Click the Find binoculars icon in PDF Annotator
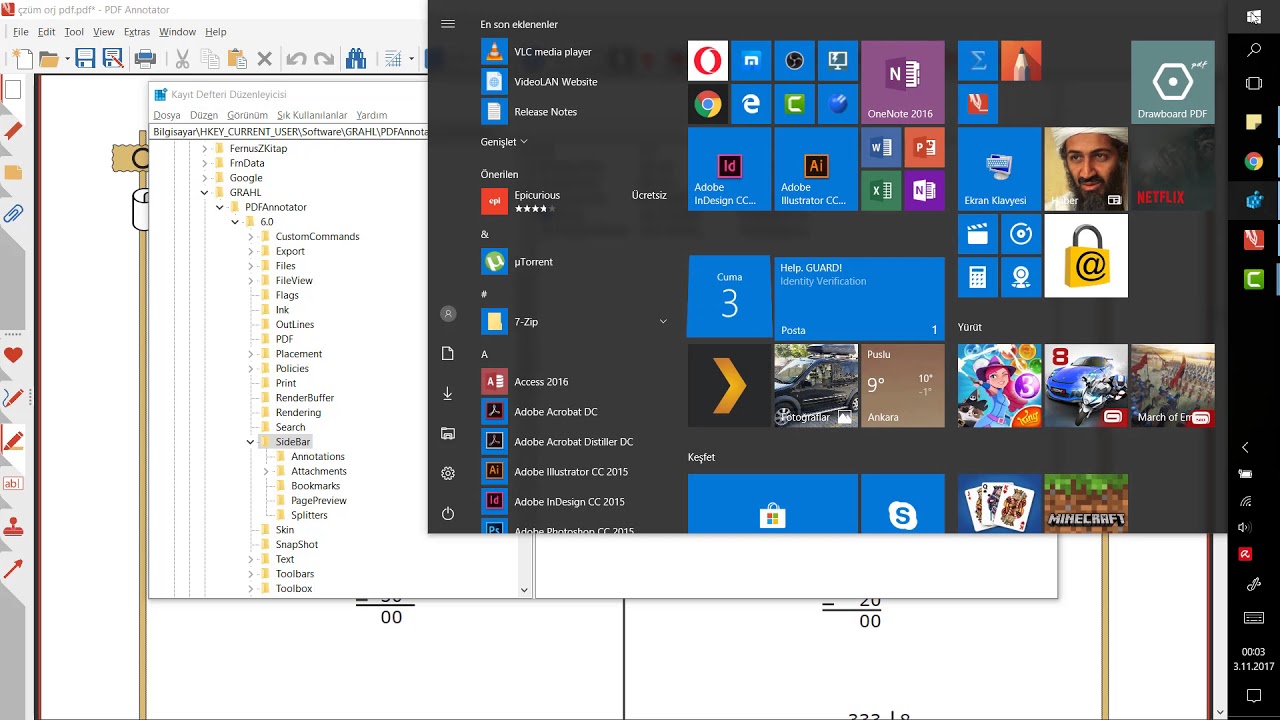The height and width of the screenshot is (720, 1280). tap(355, 59)
